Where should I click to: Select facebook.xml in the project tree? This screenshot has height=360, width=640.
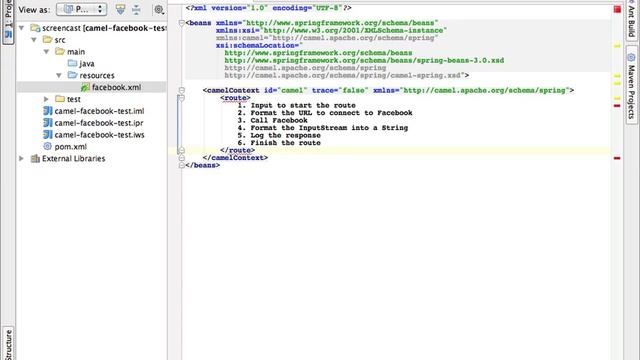tap(116, 87)
